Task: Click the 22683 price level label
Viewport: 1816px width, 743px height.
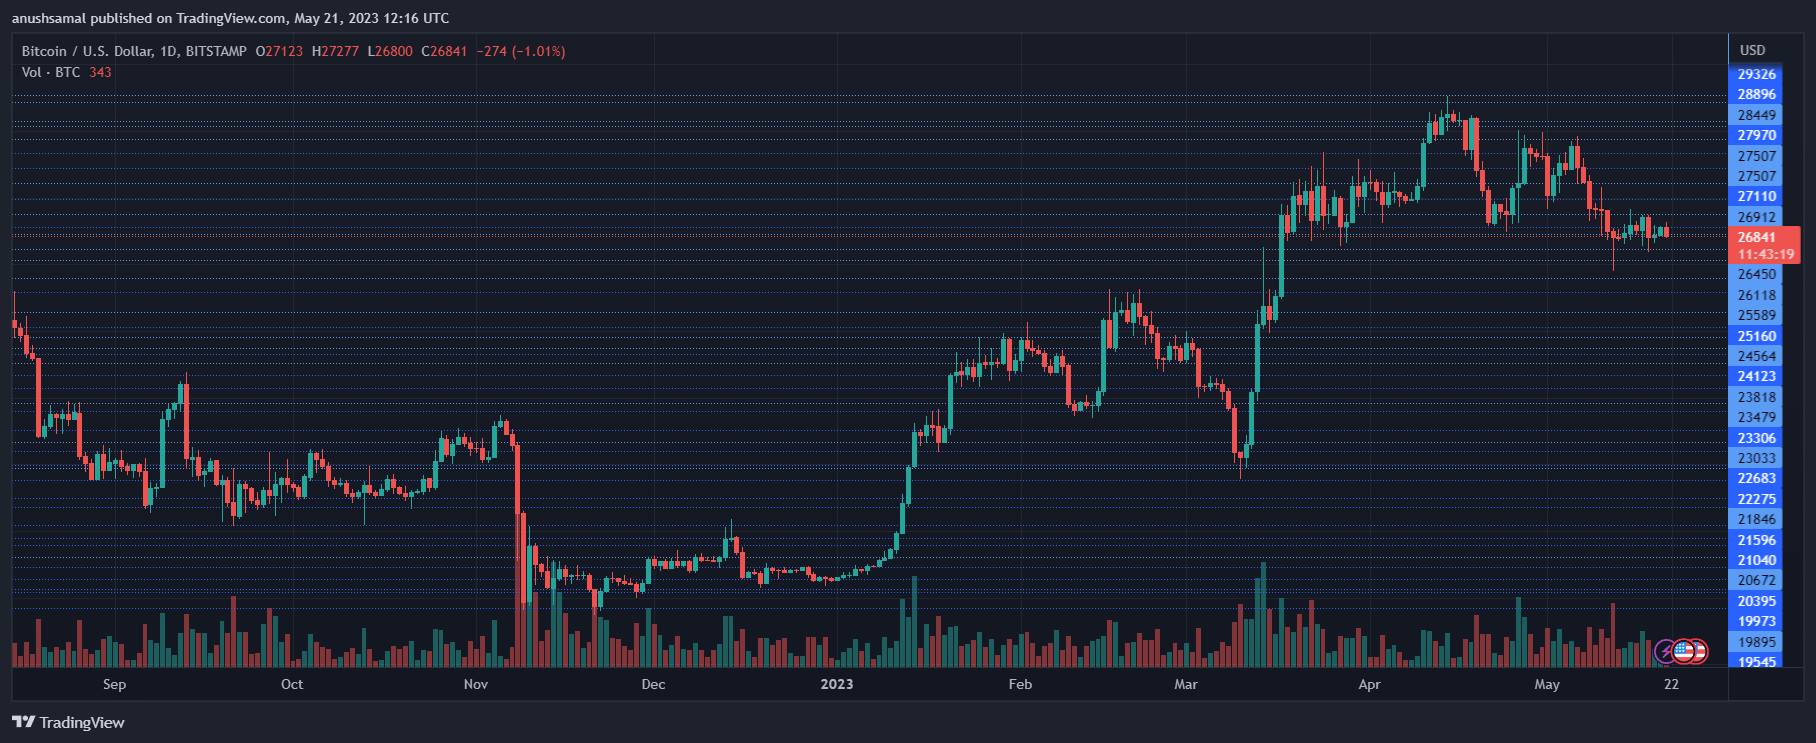Action: 1756,478
